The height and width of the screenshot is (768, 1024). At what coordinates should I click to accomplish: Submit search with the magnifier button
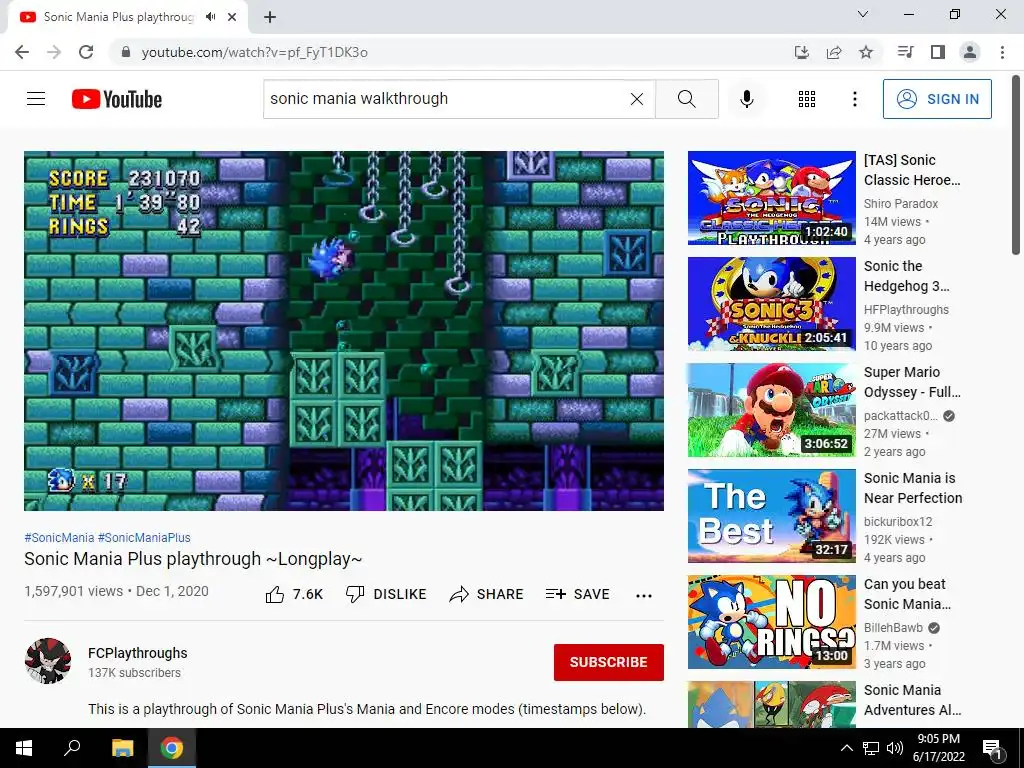pyautogui.click(x=686, y=99)
